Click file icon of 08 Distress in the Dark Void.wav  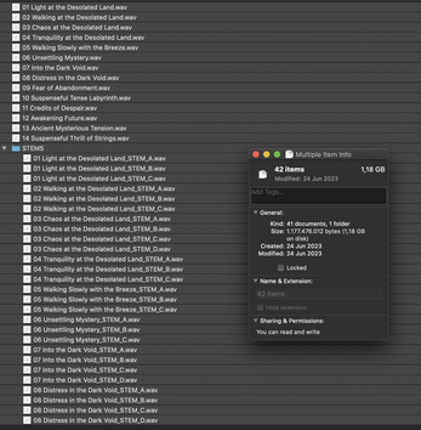coord(16,78)
